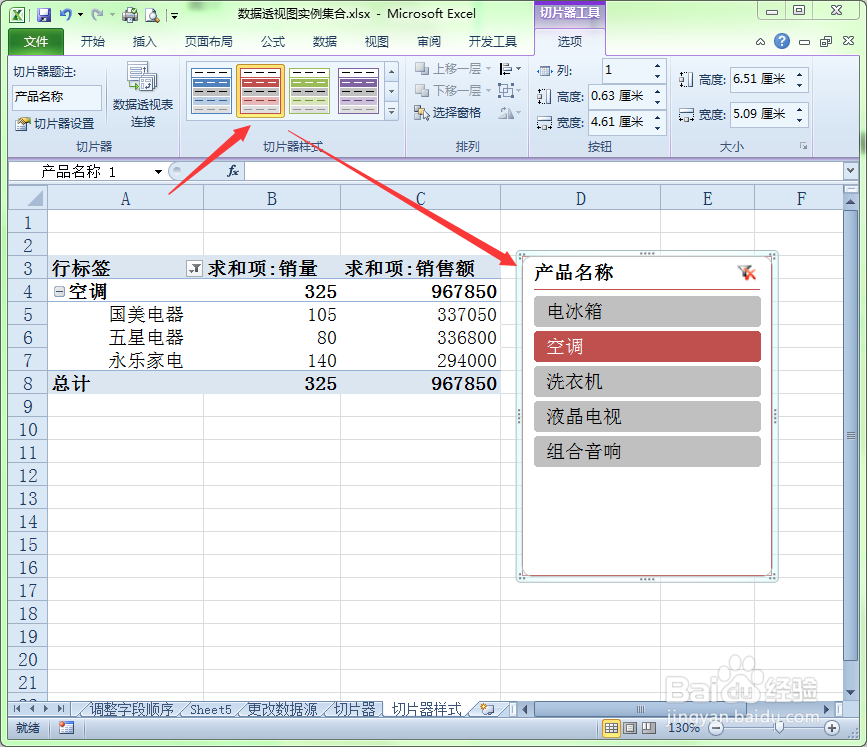Open size dialog launcher
Screen dimensions: 867x747
click(x=803, y=146)
